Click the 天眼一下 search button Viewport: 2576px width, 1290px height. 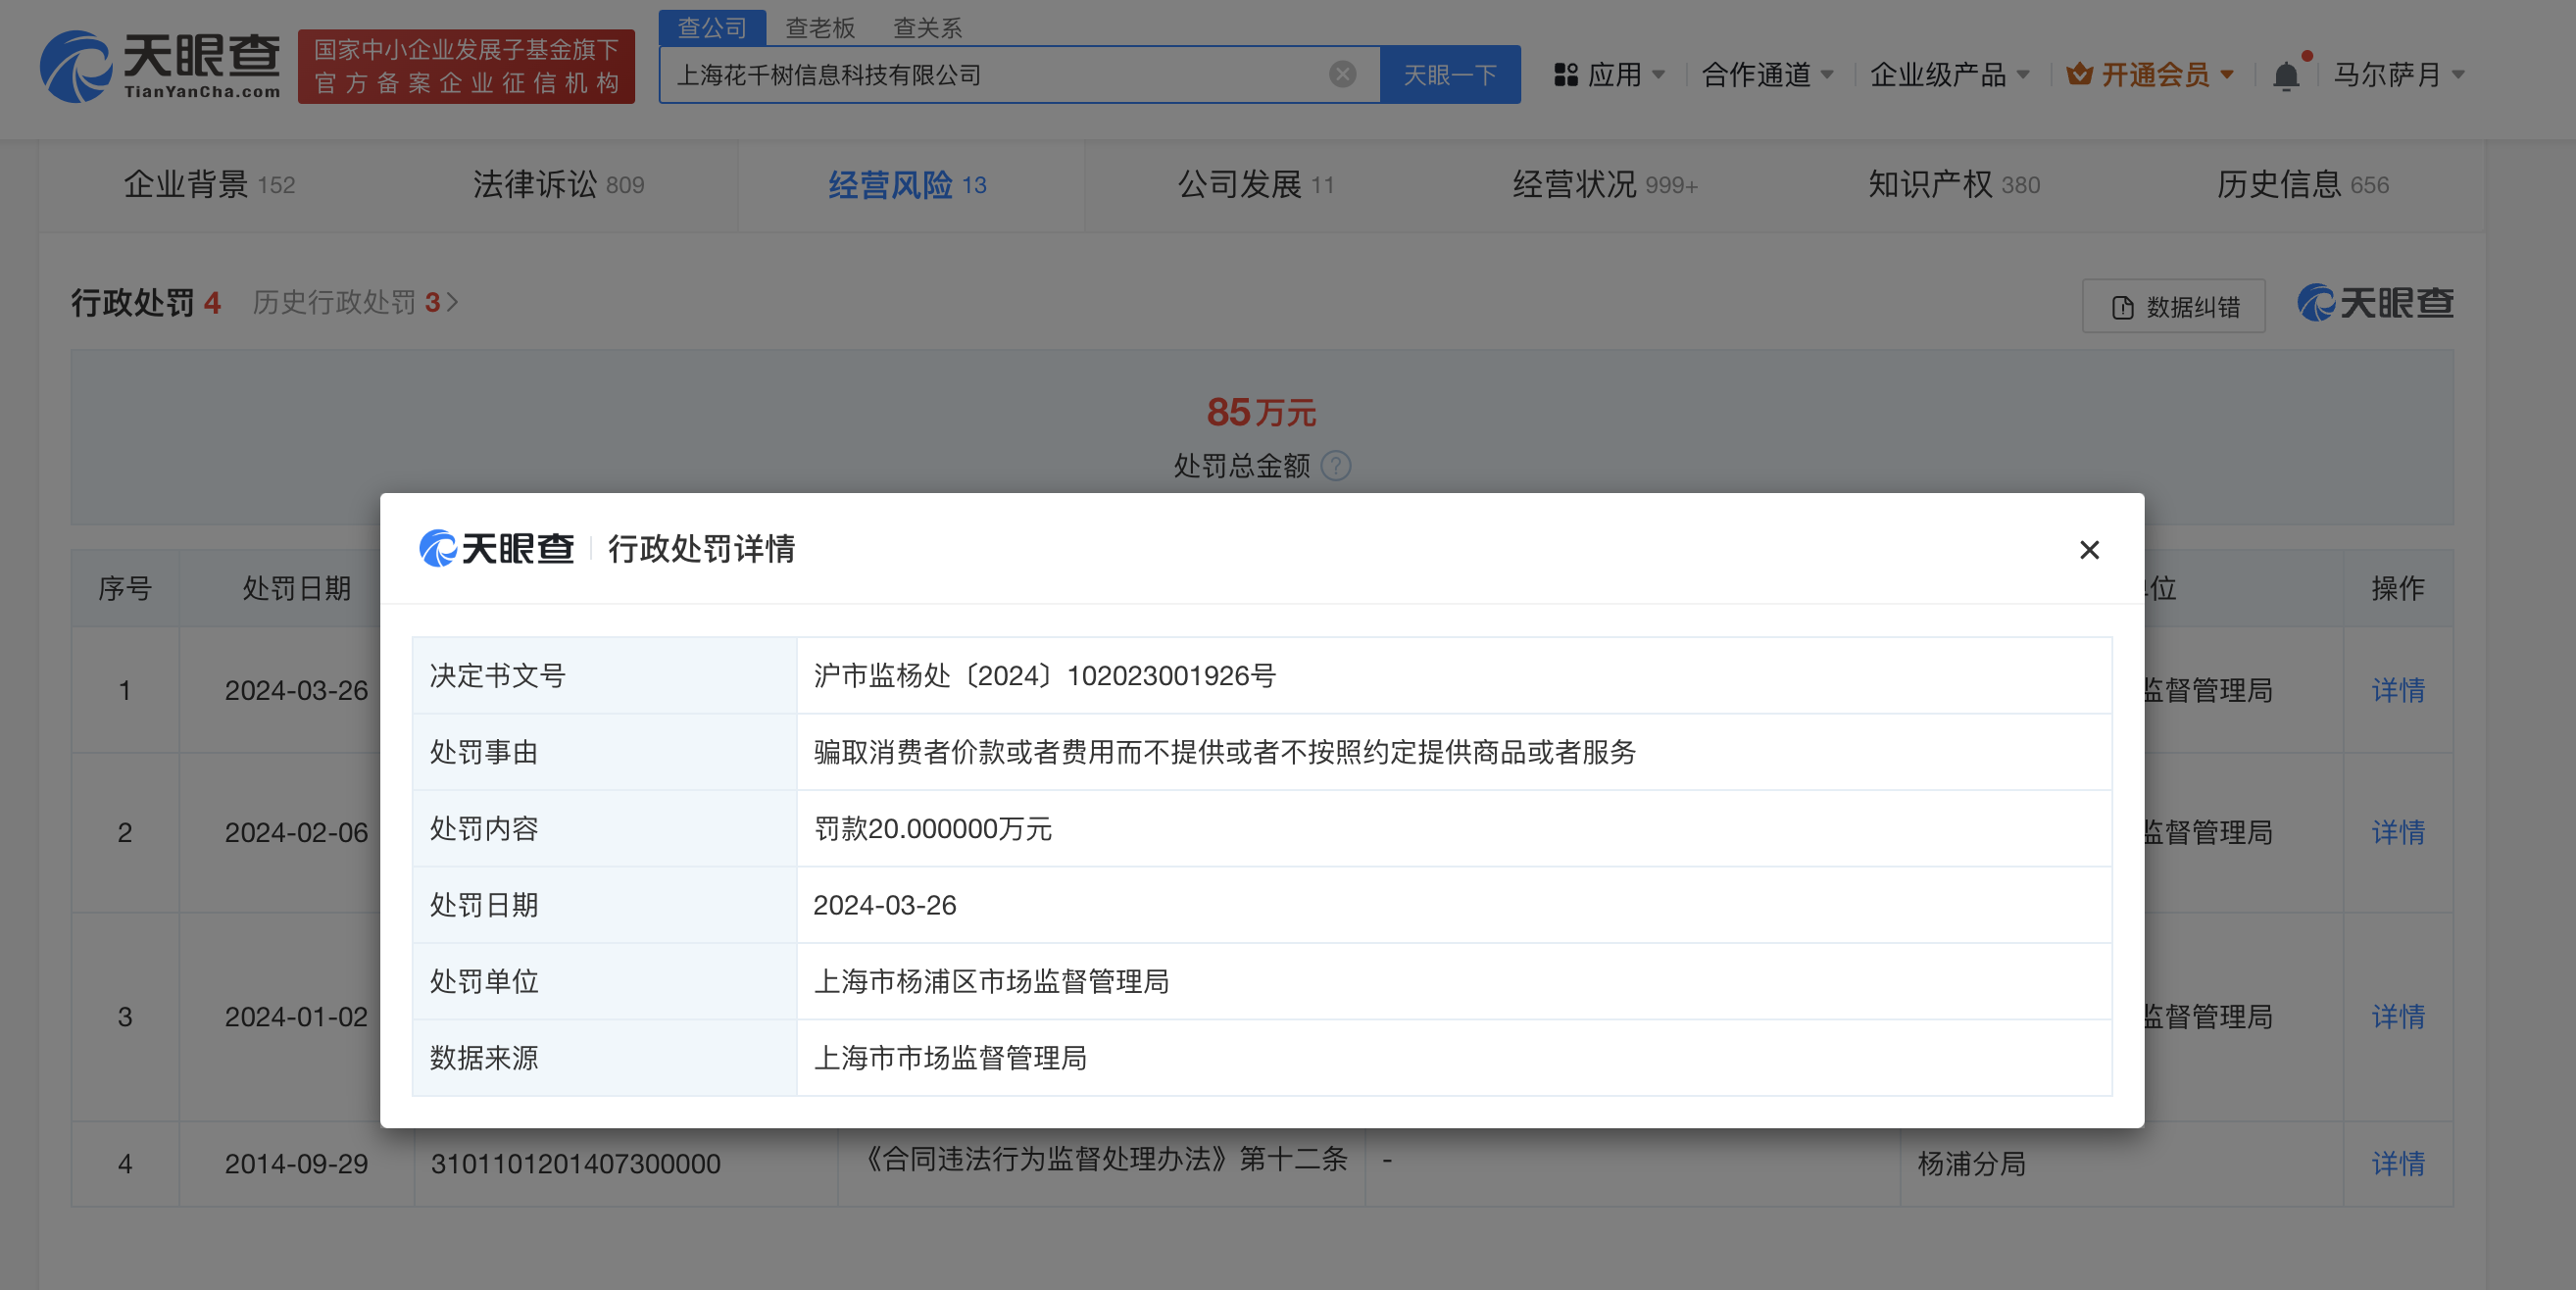pos(1449,75)
